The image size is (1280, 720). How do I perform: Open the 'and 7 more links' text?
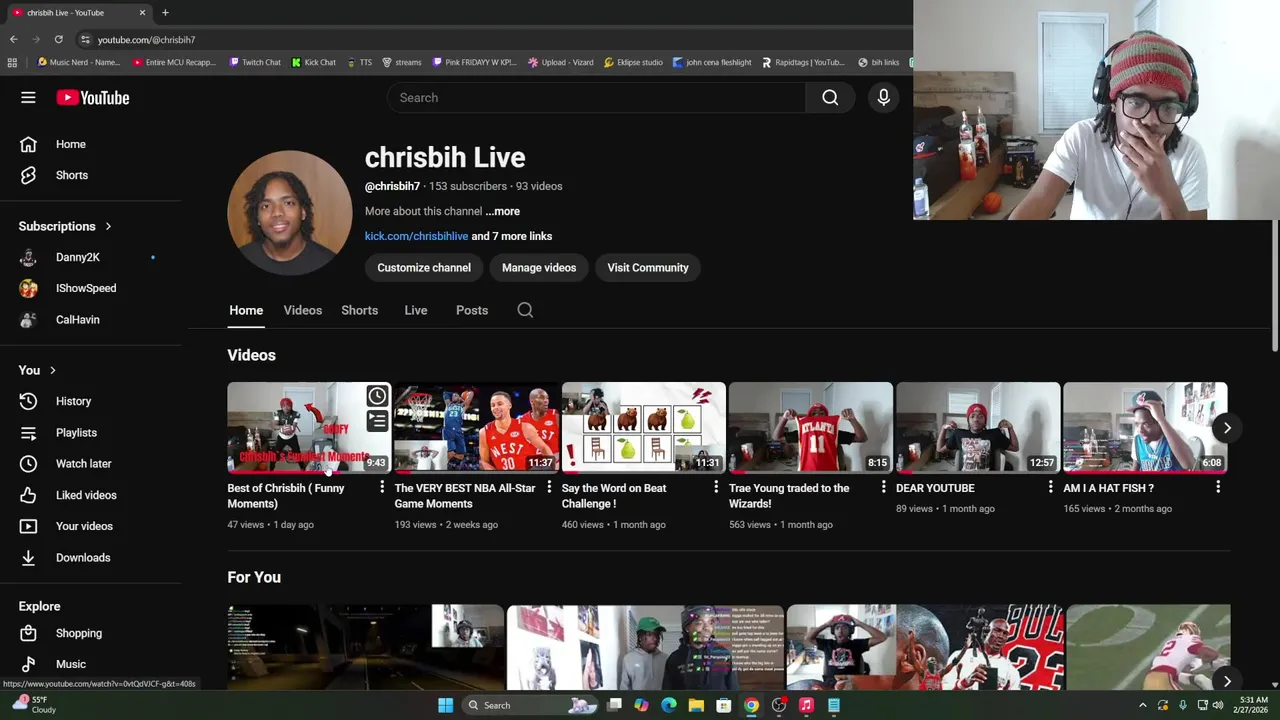[511, 236]
